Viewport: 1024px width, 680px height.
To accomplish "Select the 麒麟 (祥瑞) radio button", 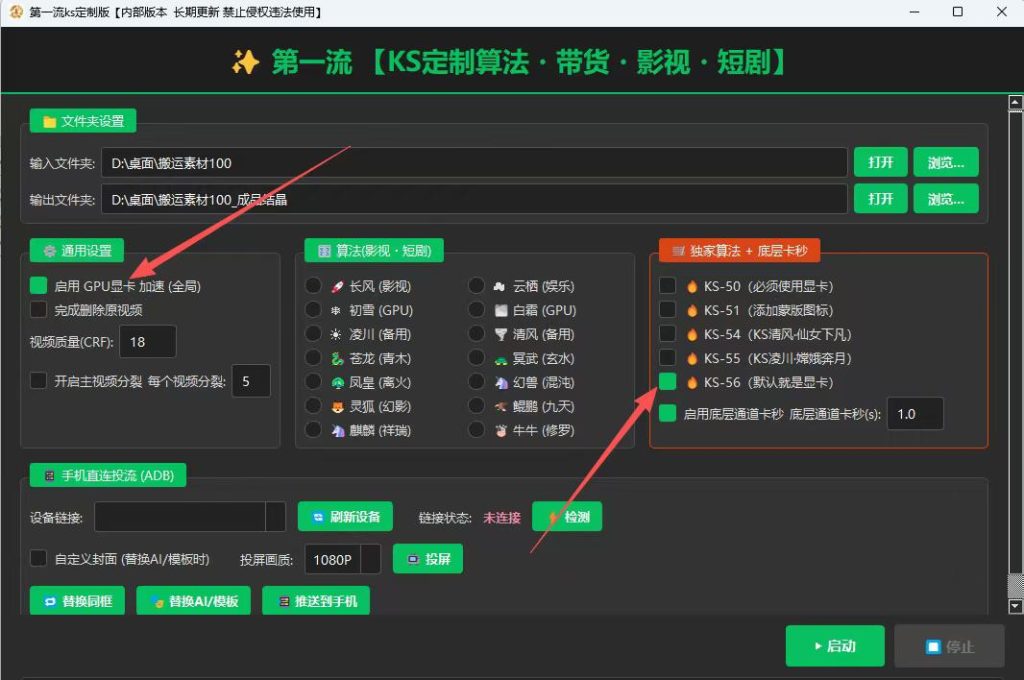I will click(313, 430).
